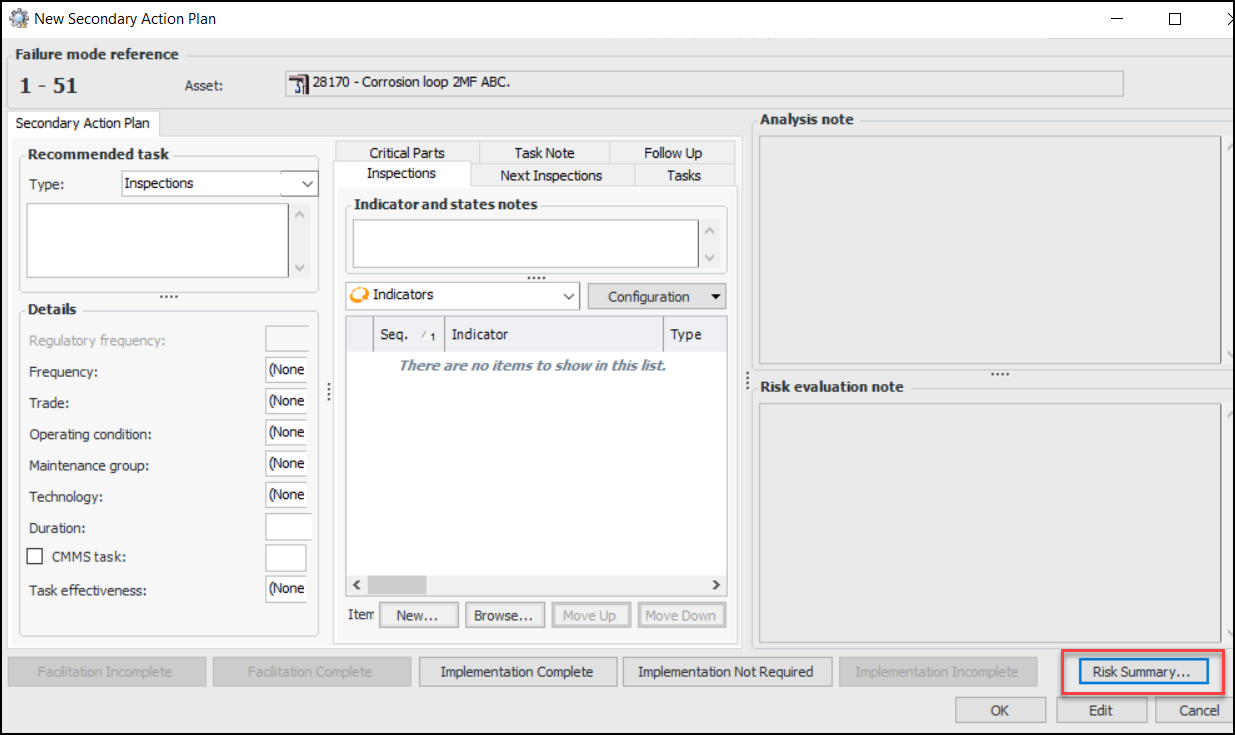
Task: Sort list by Indicator column header
Action: tap(553, 335)
